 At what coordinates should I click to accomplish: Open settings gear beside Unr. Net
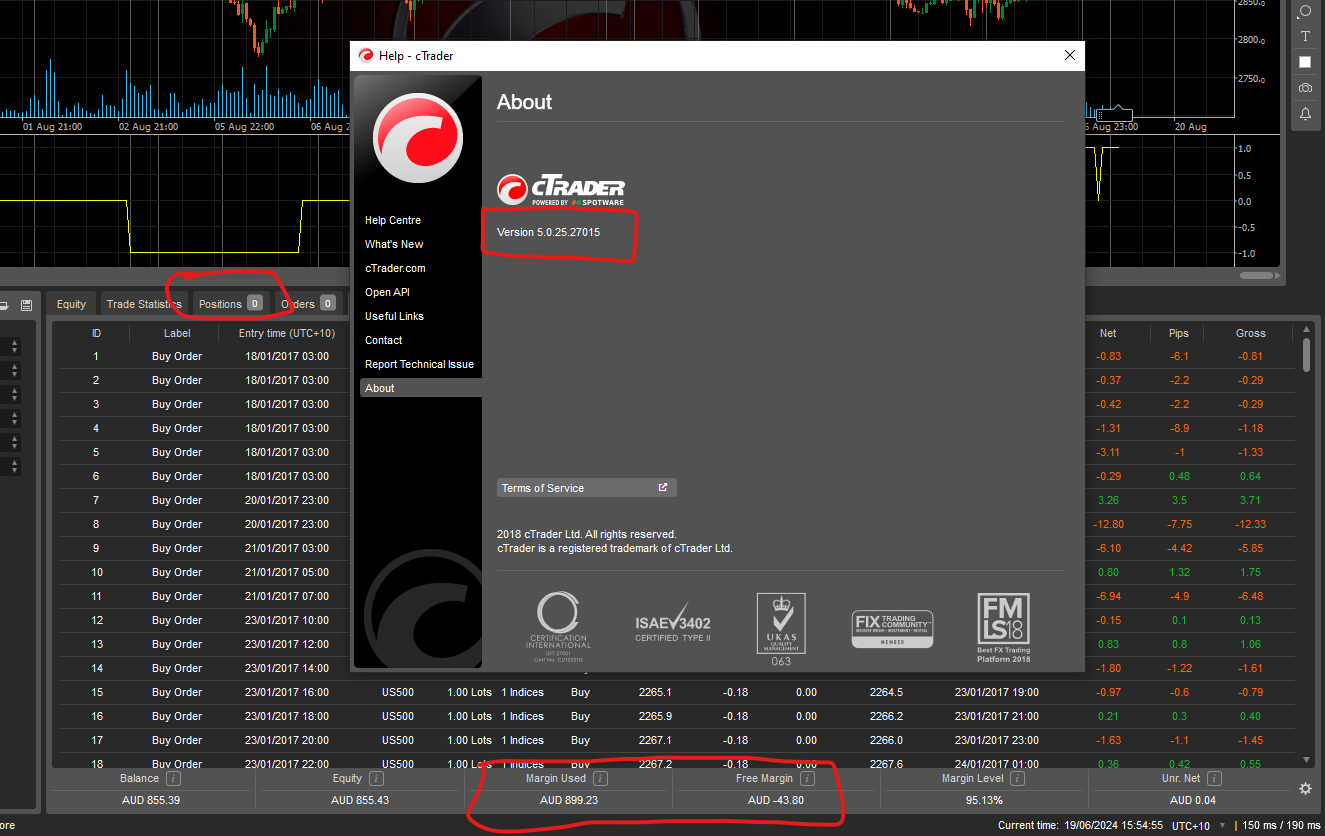[1305, 788]
